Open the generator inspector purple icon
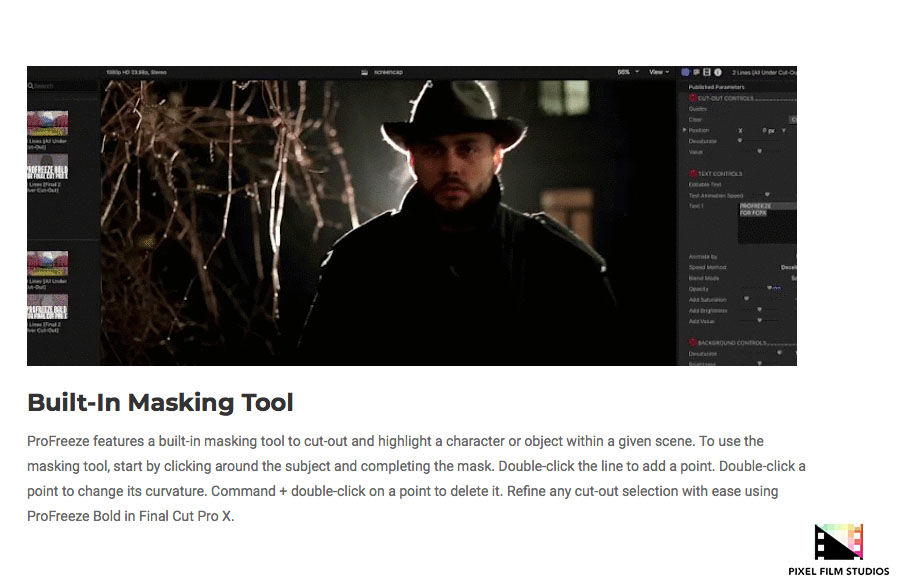Screen dimensions: 913x585 point(685,72)
